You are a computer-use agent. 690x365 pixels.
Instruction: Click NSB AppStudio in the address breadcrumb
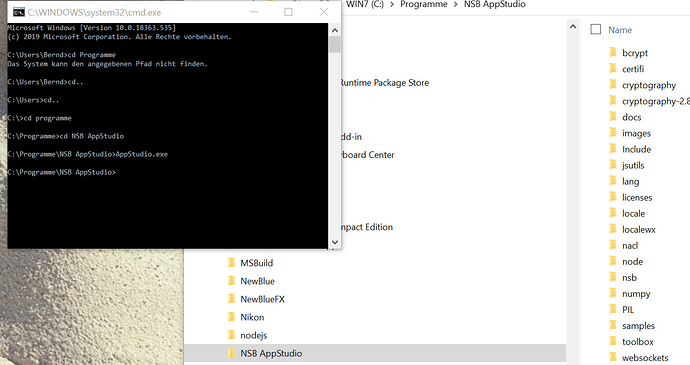pos(494,4)
